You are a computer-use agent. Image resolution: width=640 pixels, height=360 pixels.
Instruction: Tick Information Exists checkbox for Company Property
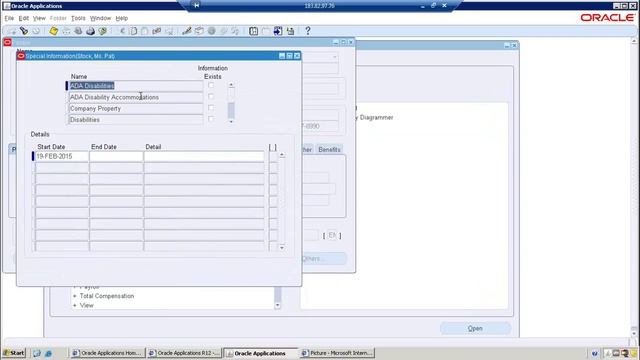pos(211,108)
